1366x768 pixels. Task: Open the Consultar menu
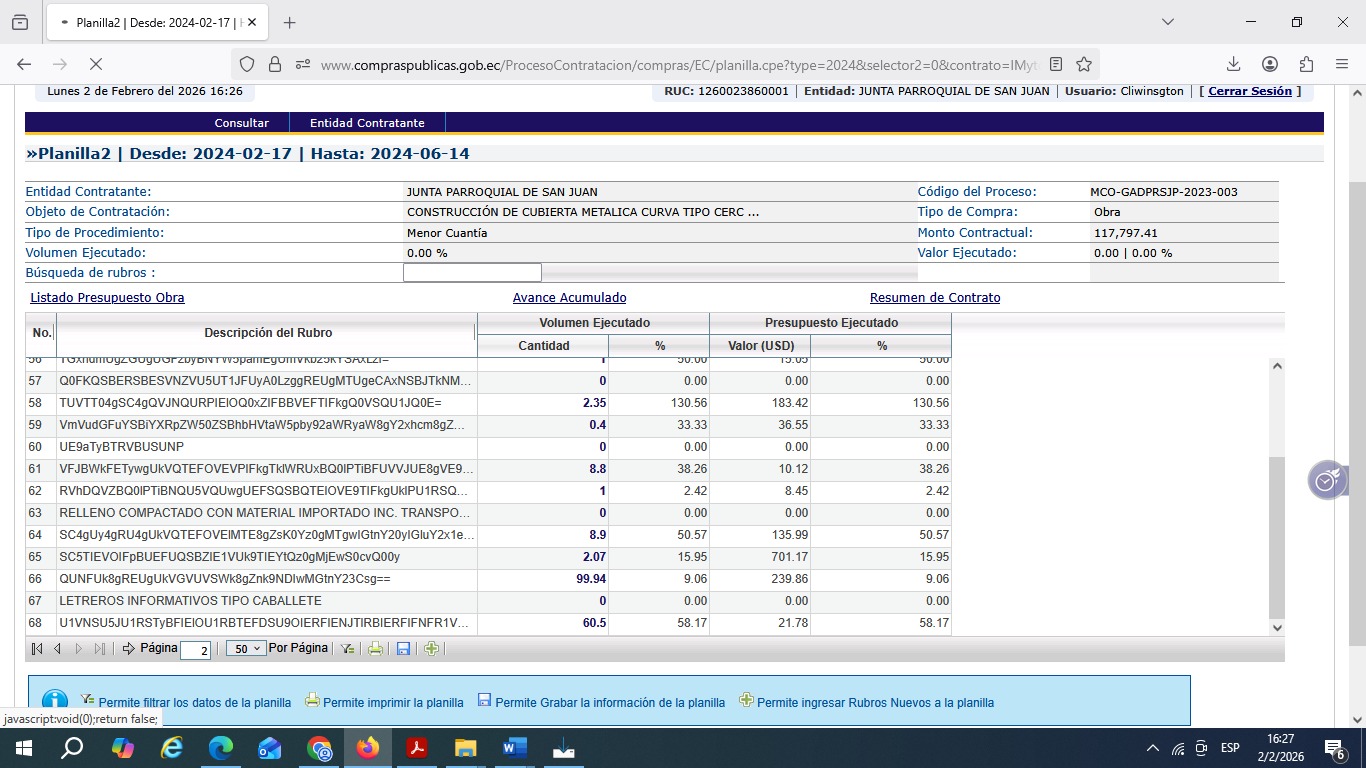241,123
